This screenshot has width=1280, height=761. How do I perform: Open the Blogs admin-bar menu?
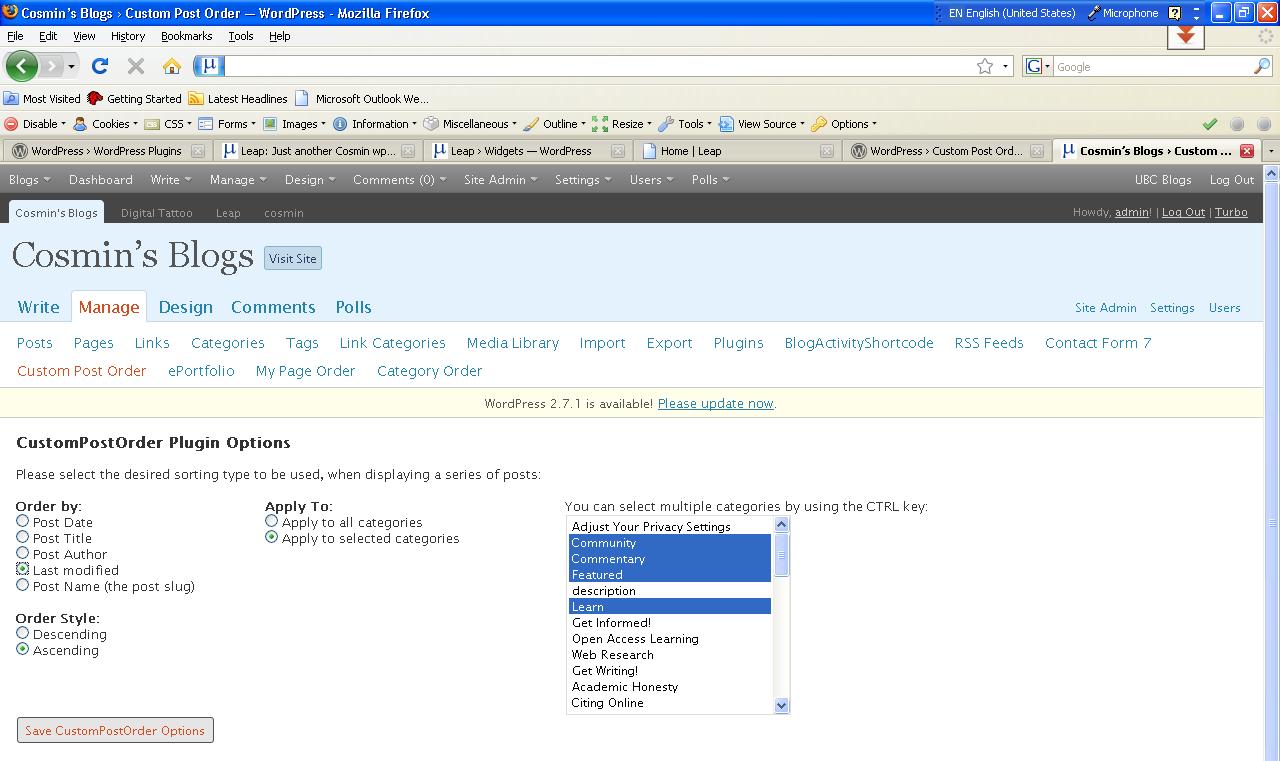pos(28,180)
